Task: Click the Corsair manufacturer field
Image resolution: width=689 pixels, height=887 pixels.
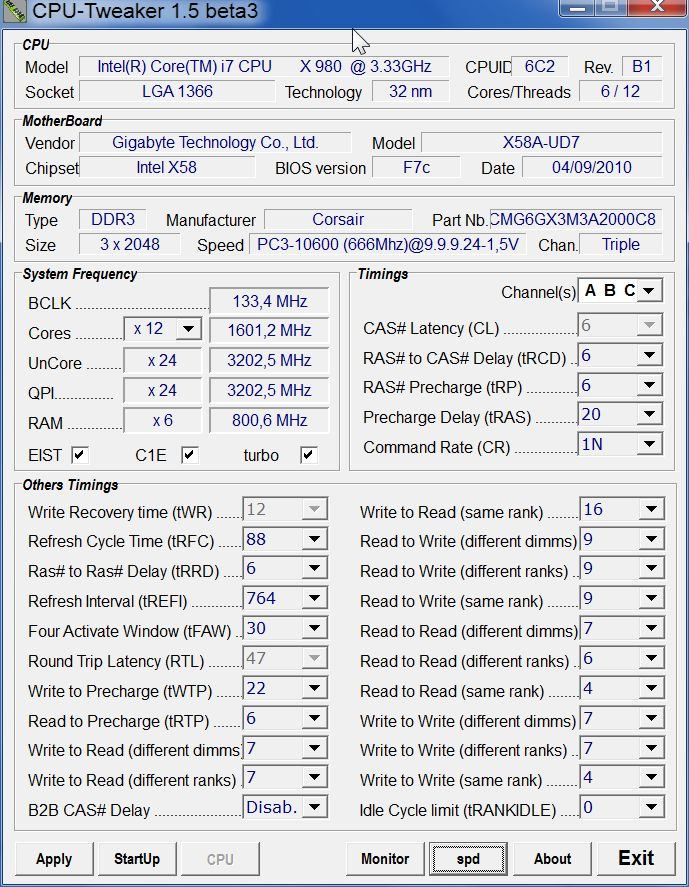Action: tap(338, 219)
